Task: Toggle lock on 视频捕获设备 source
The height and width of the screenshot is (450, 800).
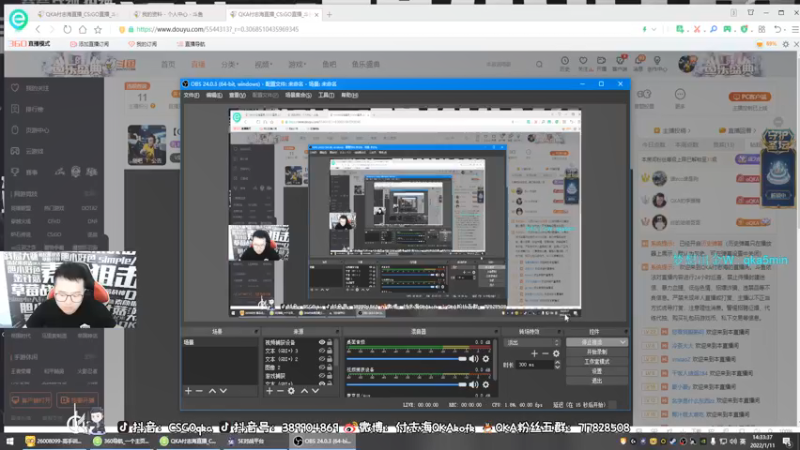Action: coord(330,342)
